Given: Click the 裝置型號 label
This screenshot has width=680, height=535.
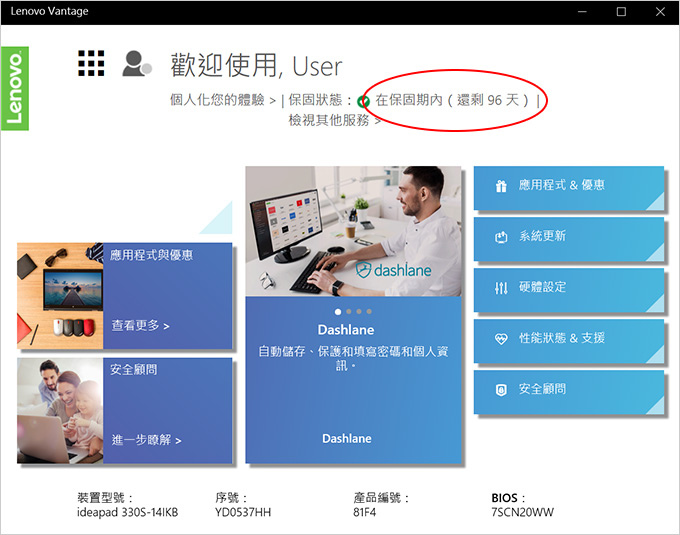Looking at the screenshot, I should click(105, 498).
